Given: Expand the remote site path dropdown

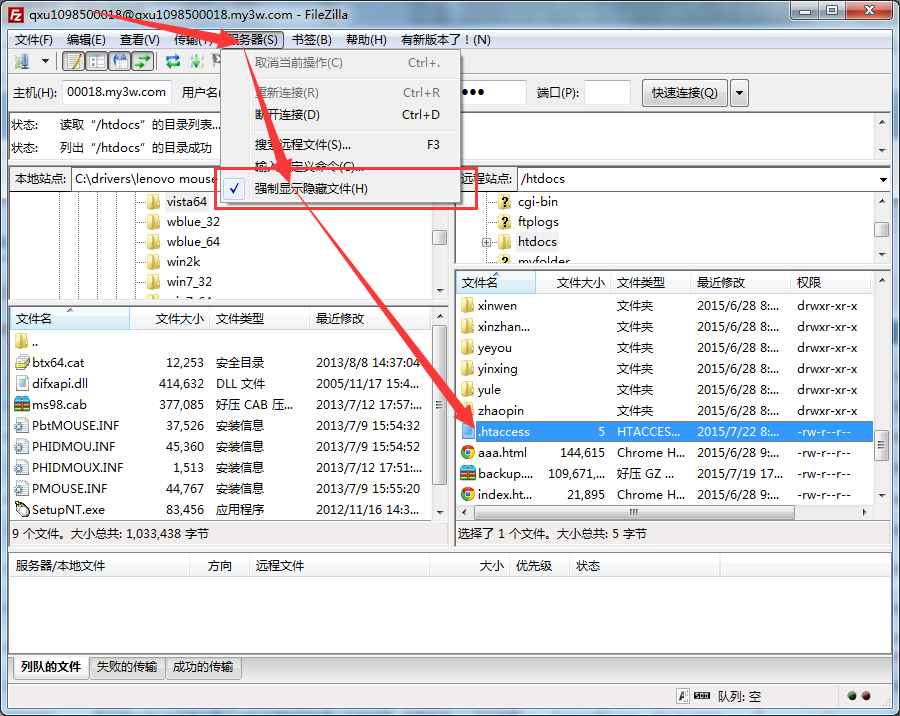Looking at the screenshot, I should (x=883, y=179).
